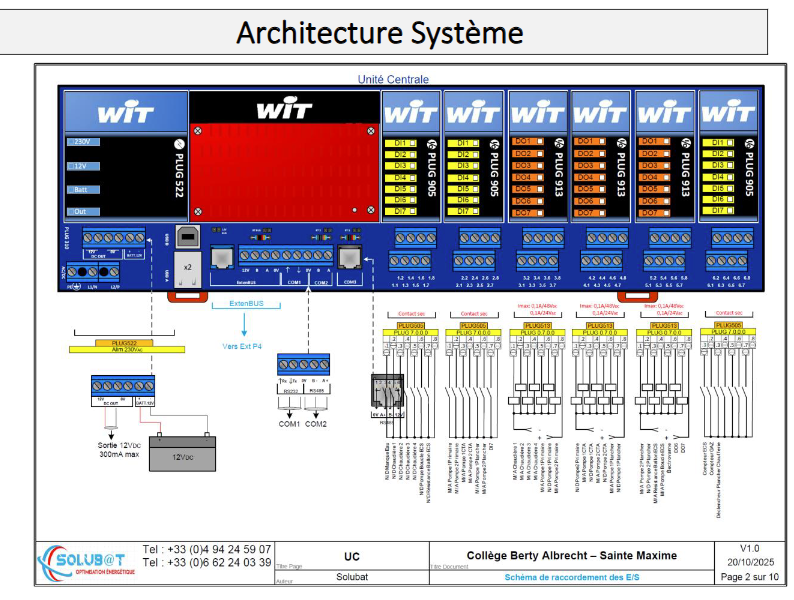Click the date 20/10/2025
Viewport: 794px width, 600px height.
coord(750,563)
